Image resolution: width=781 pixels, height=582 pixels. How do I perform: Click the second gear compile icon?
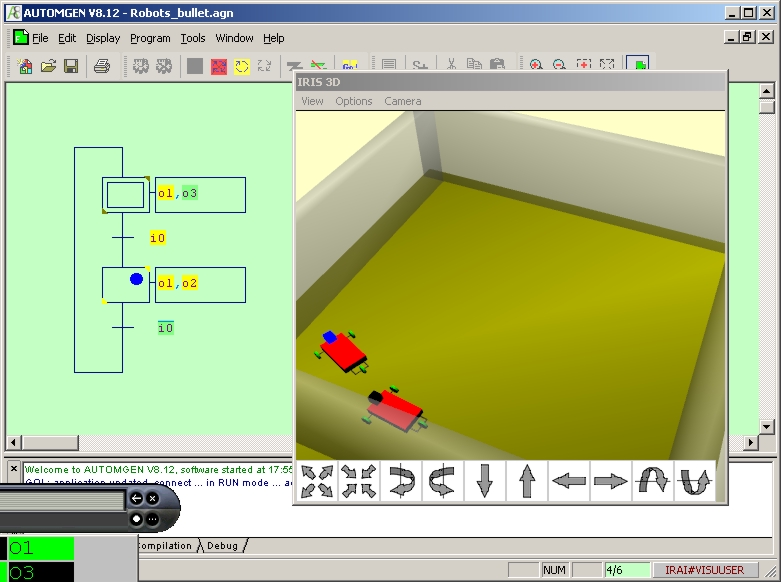[x=164, y=66]
